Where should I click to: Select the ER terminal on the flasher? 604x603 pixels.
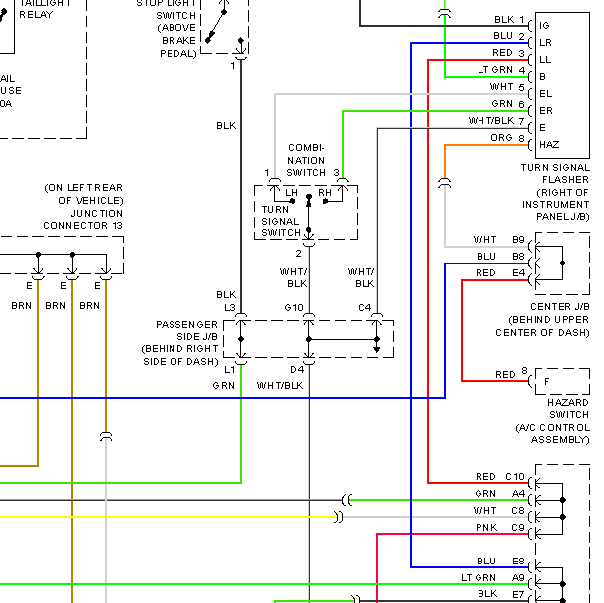tap(546, 111)
